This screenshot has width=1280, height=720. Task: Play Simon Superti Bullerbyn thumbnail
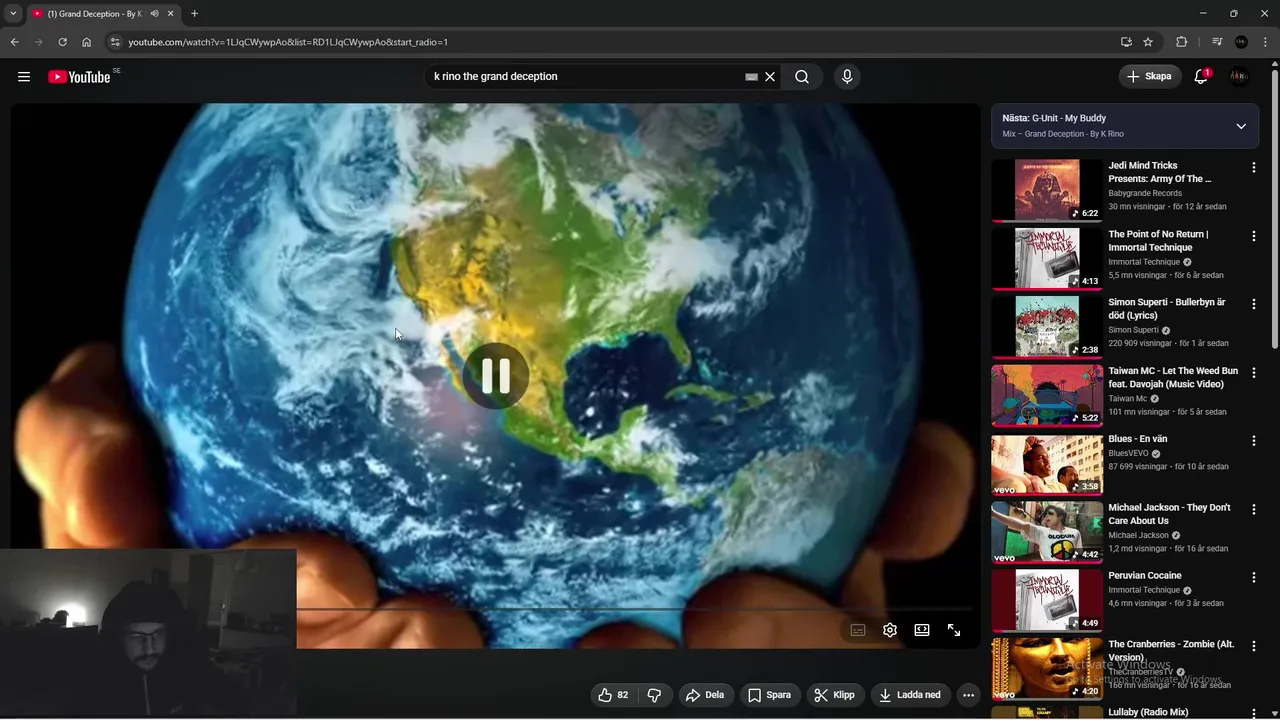click(x=1047, y=326)
